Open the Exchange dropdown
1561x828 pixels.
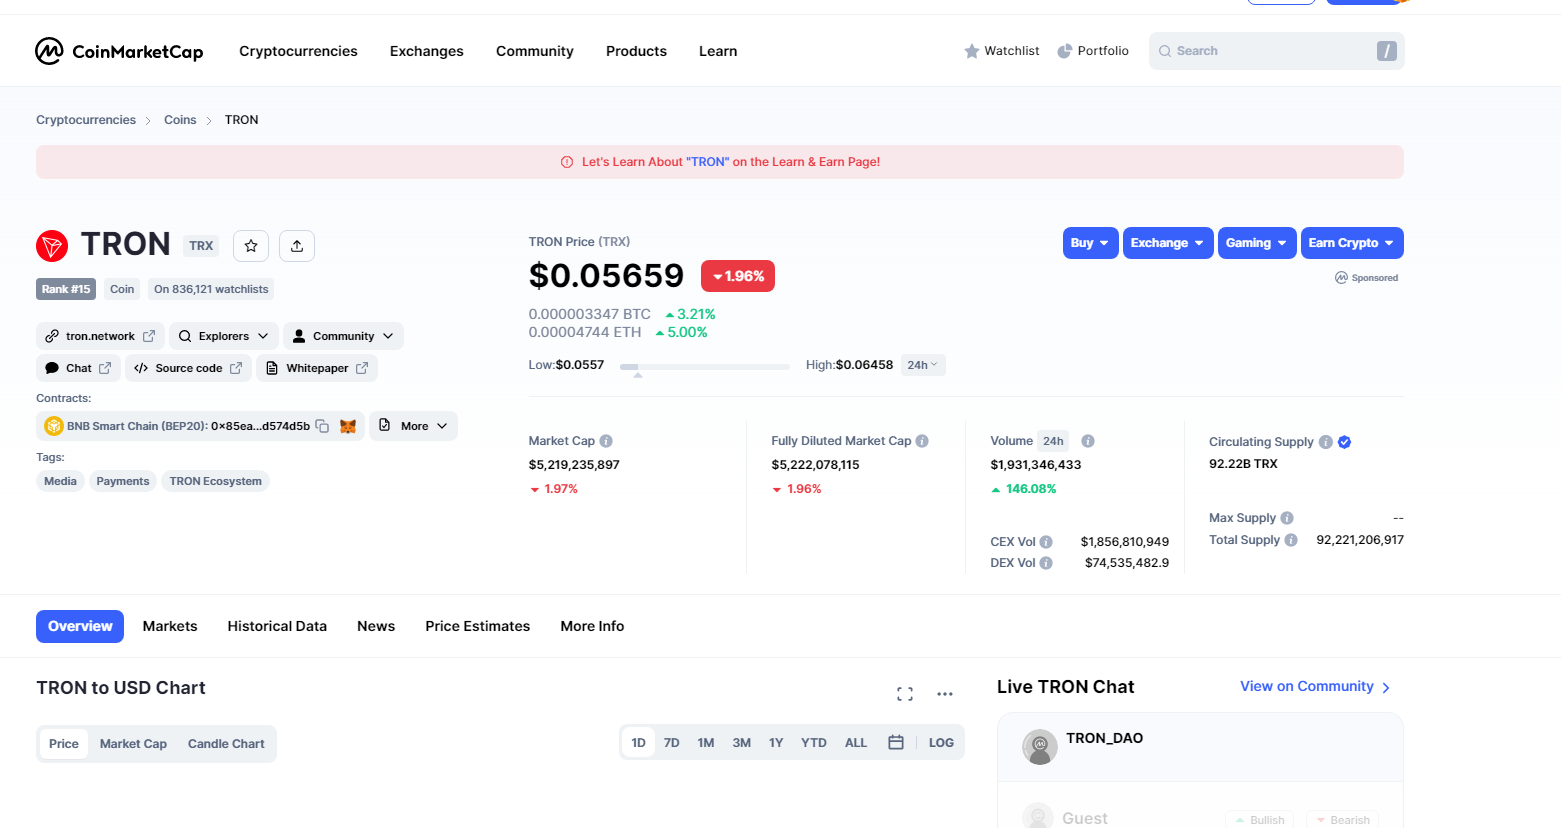1167,243
